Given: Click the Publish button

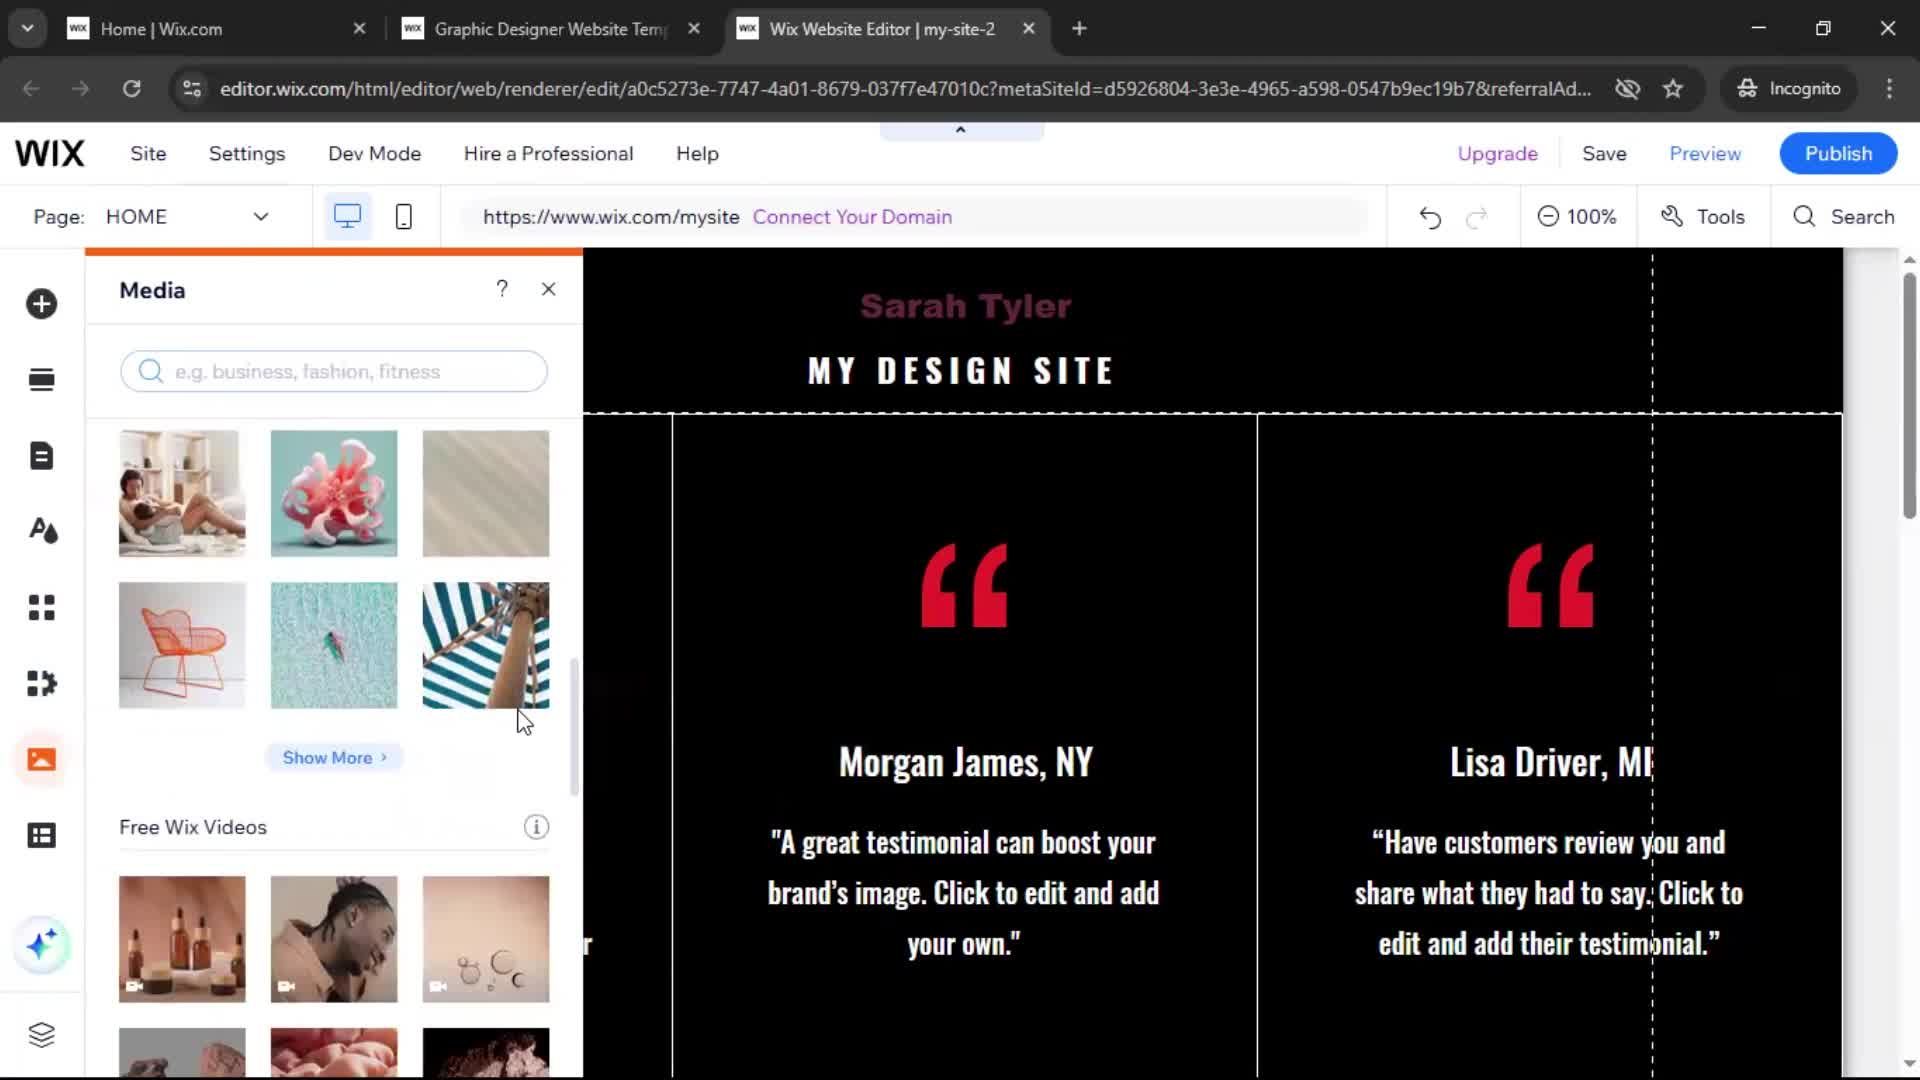Looking at the screenshot, I should [1838, 154].
